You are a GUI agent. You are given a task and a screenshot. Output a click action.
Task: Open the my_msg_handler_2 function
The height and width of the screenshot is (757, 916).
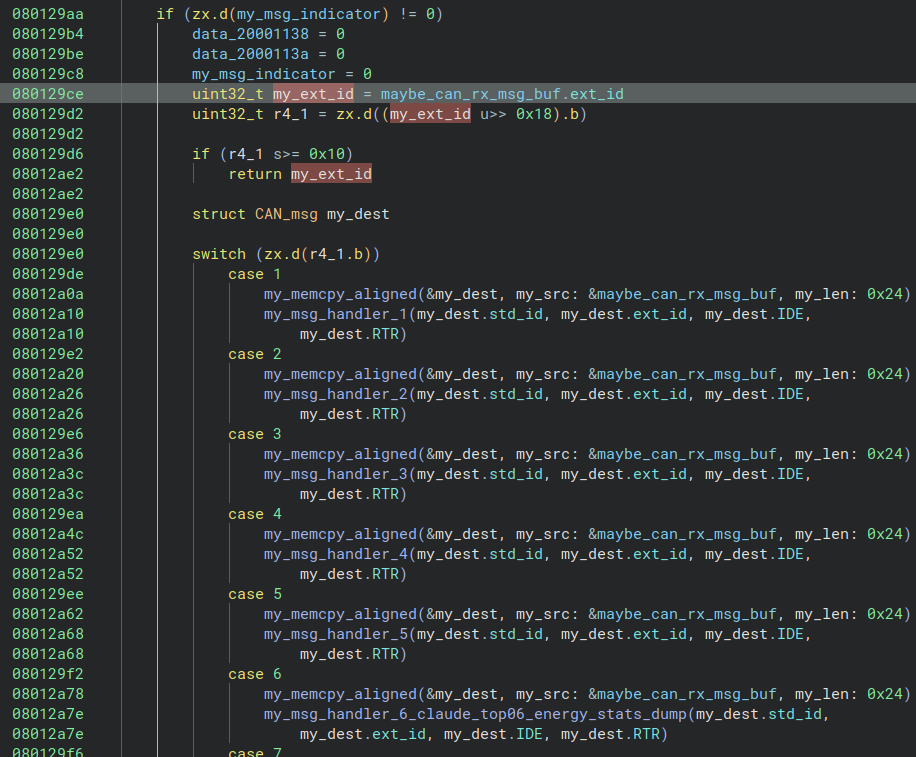click(x=335, y=394)
